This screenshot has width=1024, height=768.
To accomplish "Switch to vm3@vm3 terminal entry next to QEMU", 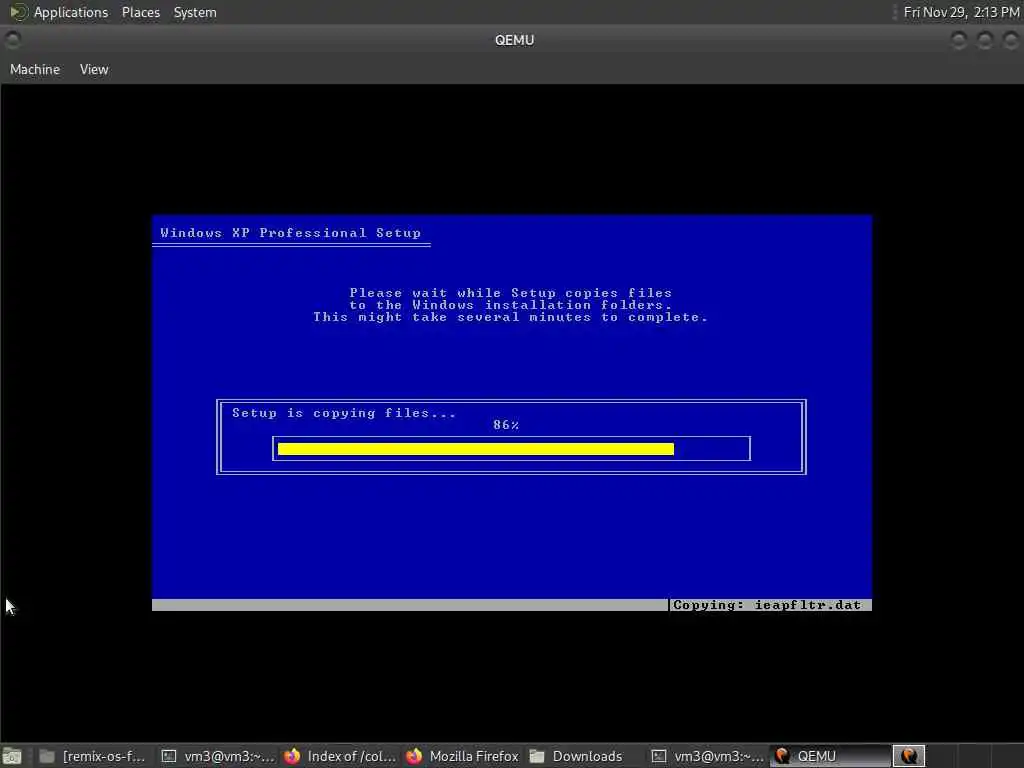I will tap(708, 756).
